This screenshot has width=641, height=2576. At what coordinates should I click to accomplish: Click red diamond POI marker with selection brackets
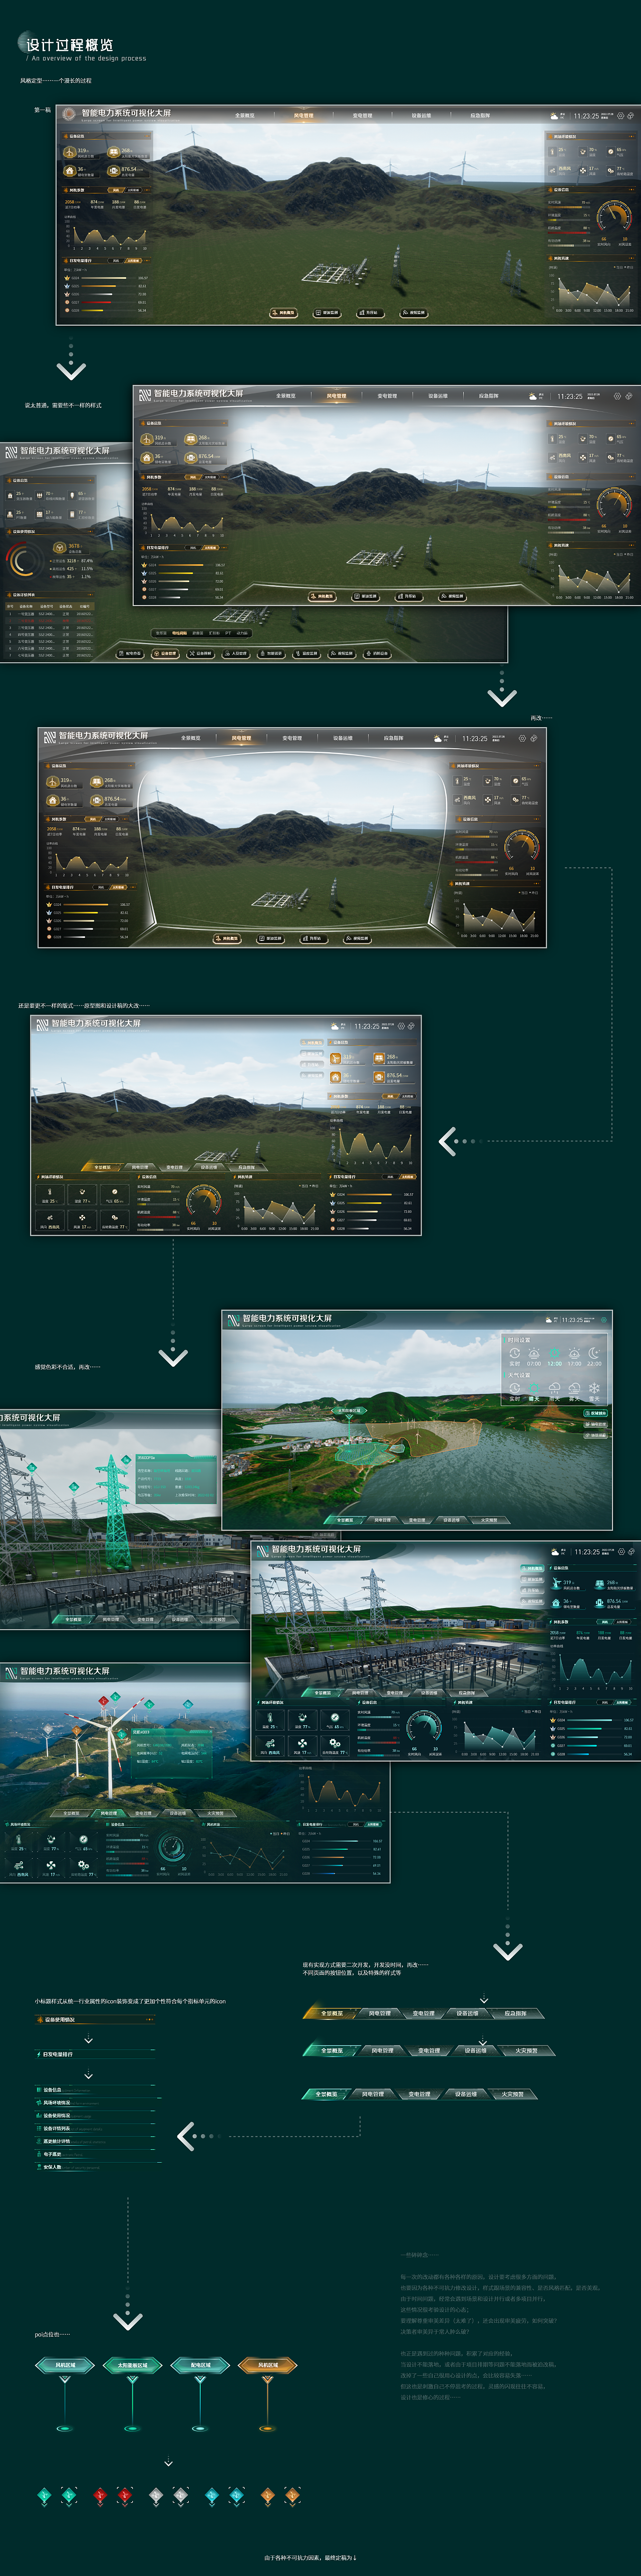(x=125, y=2496)
